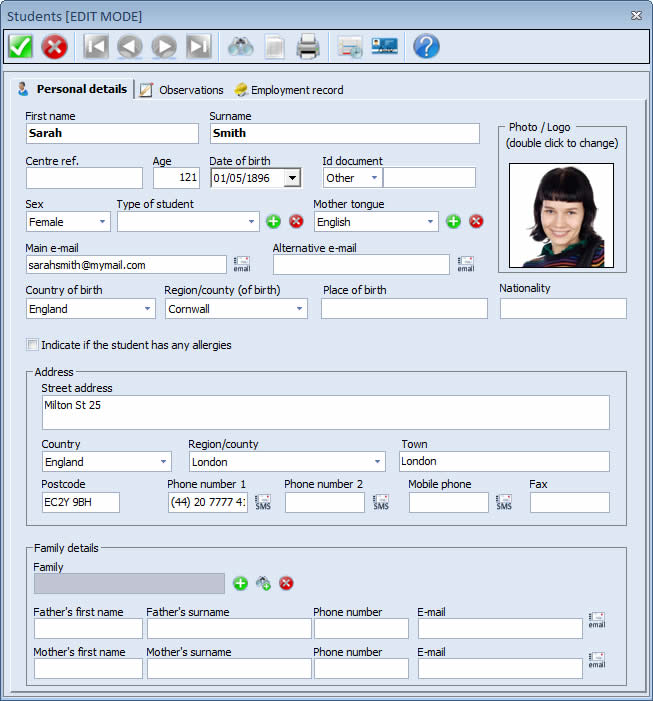Open the Country of birth dropdown
This screenshot has height=701, width=653.
(x=147, y=309)
